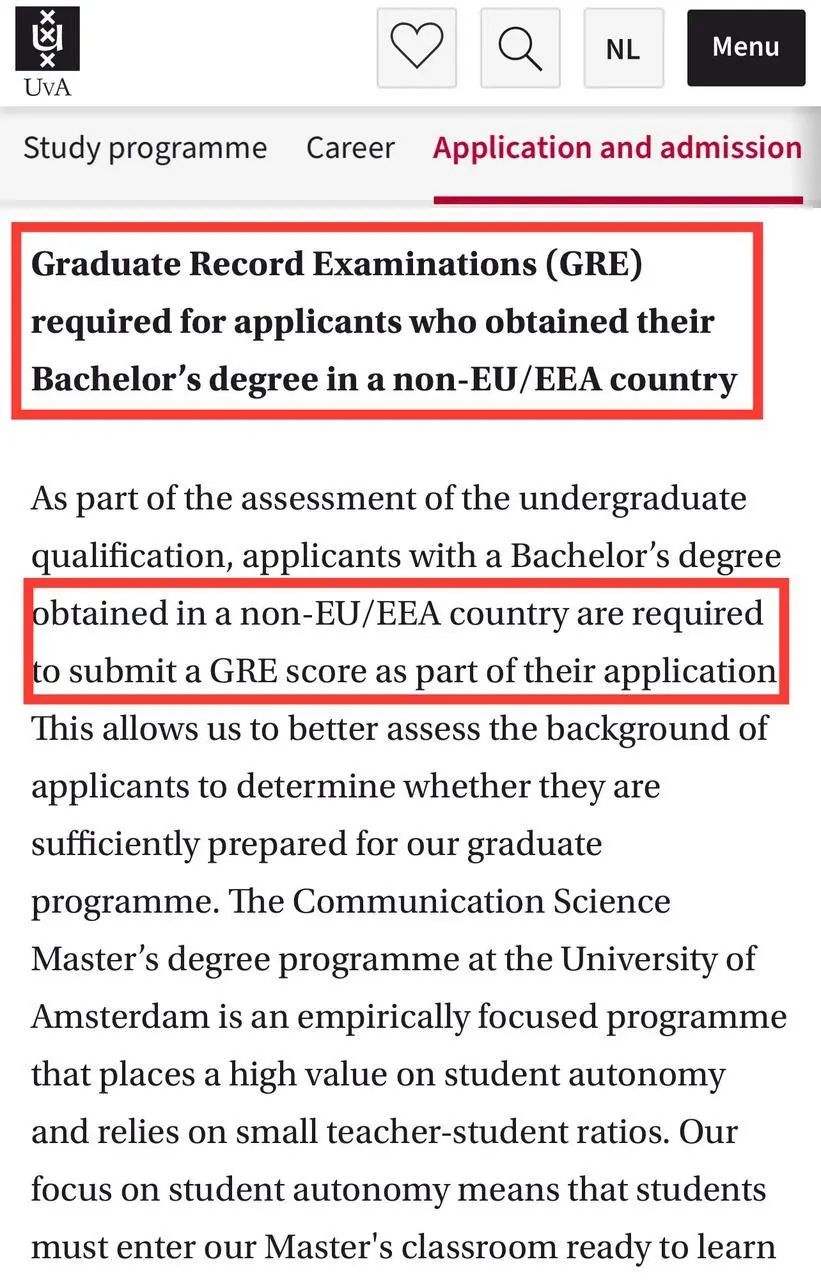Image resolution: width=821 pixels, height=1280 pixels.
Task: Click the UvA crest logo
Action: (x=48, y=38)
